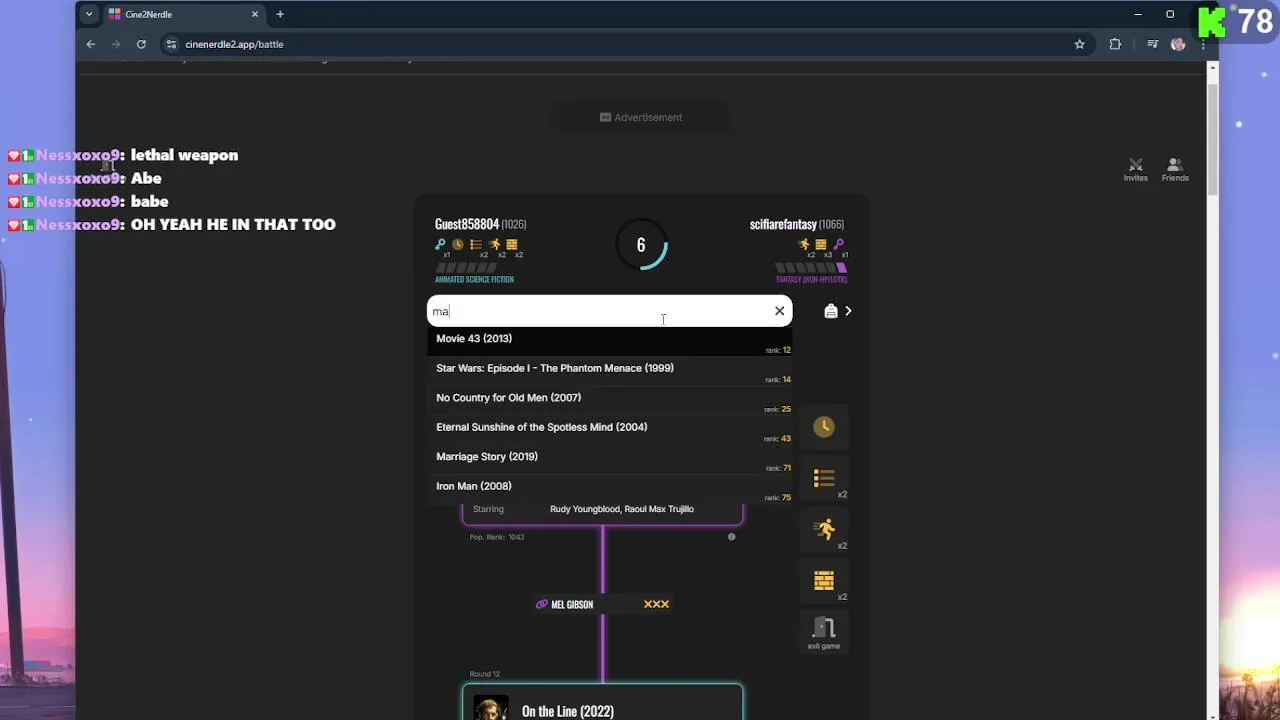Open the Chrome three-dot menu
Image resolution: width=1280 pixels, height=720 pixels.
pyautogui.click(x=1203, y=44)
